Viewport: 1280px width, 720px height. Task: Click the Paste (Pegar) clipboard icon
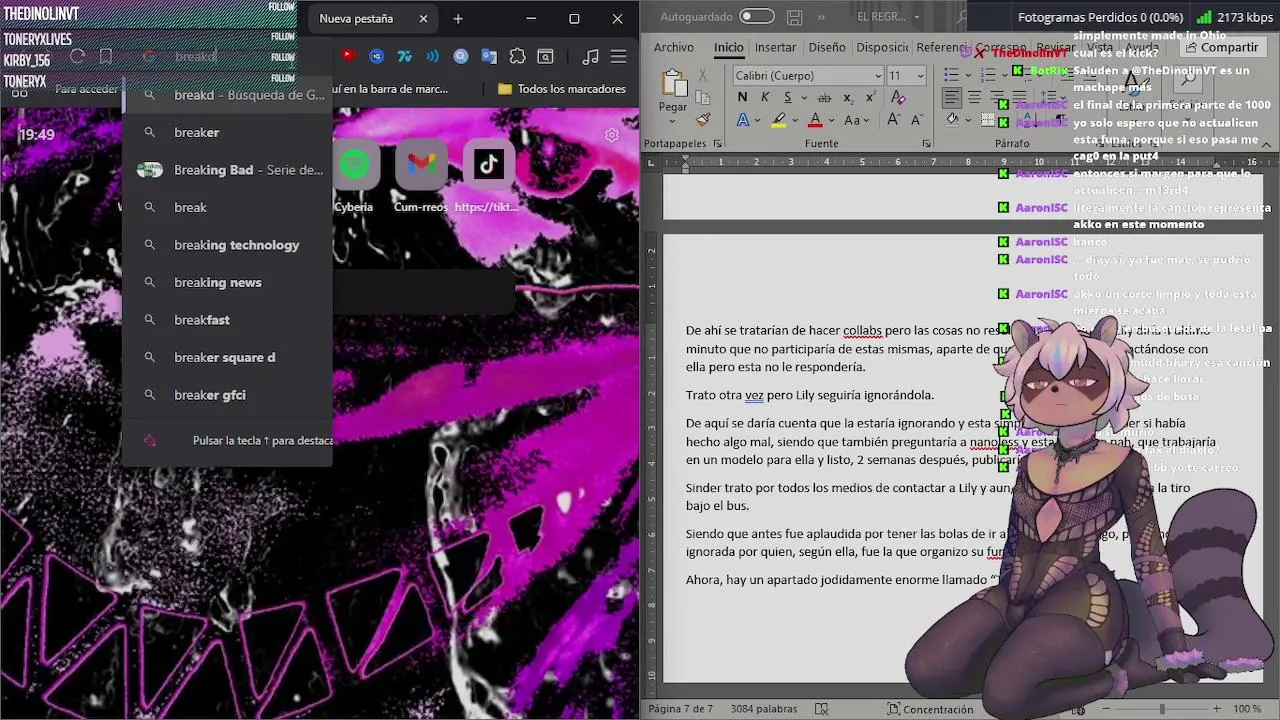pos(673,84)
